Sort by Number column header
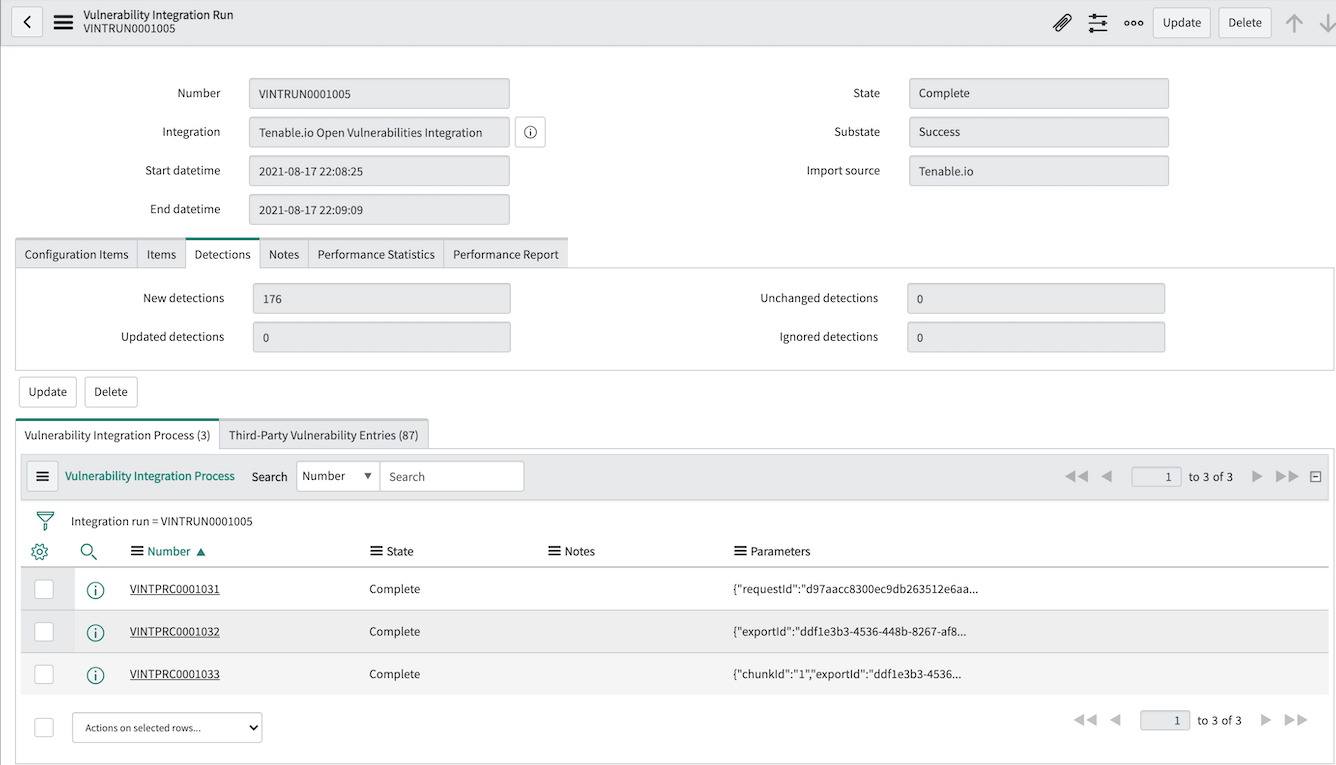Image resolution: width=1336 pixels, height=765 pixels. tap(168, 551)
